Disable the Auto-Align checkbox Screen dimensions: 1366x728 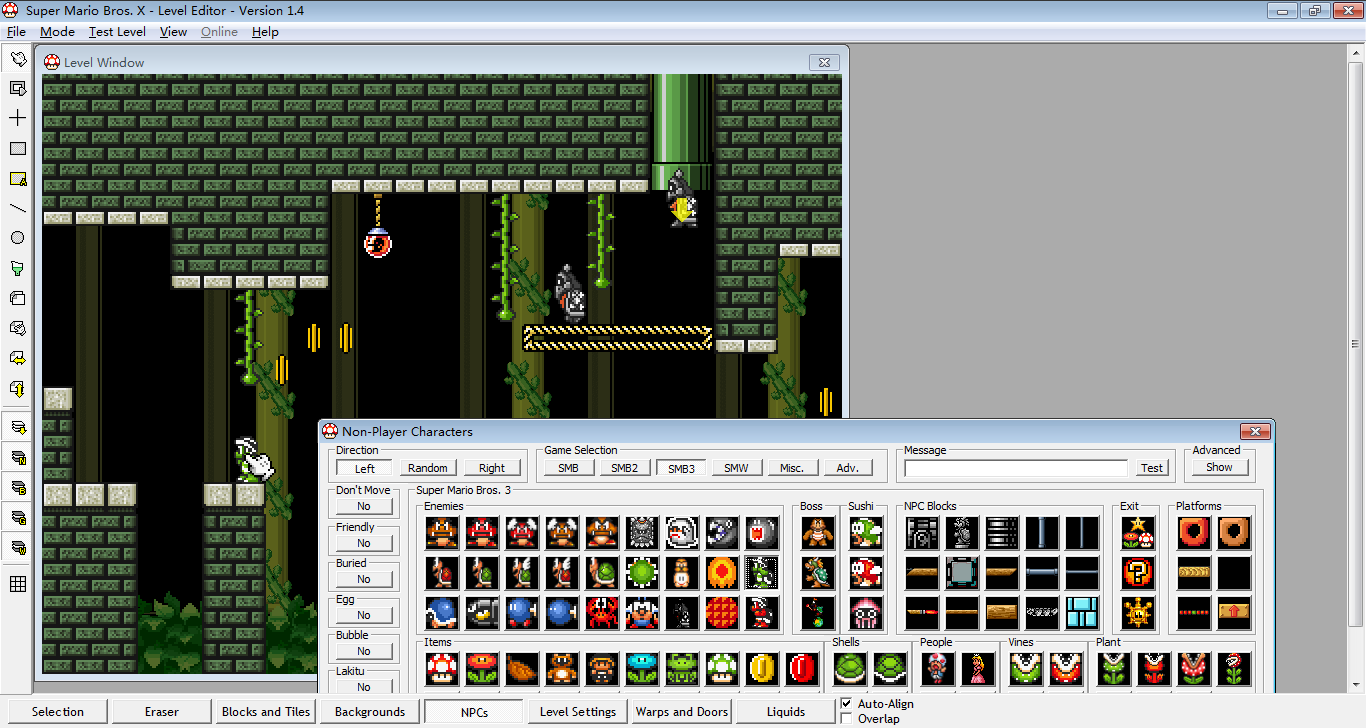(x=847, y=704)
